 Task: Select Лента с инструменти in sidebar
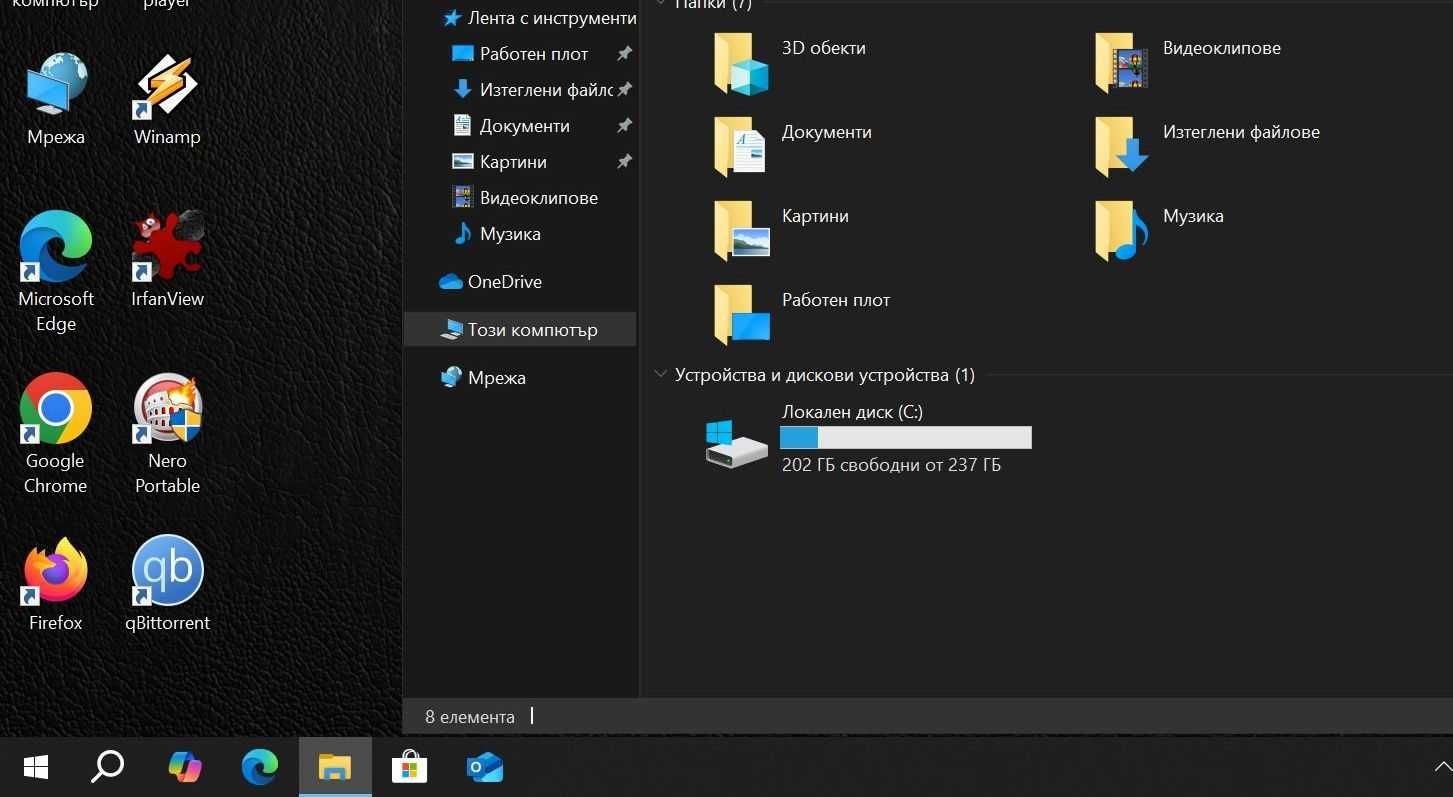pyautogui.click(x=539, y=18)
